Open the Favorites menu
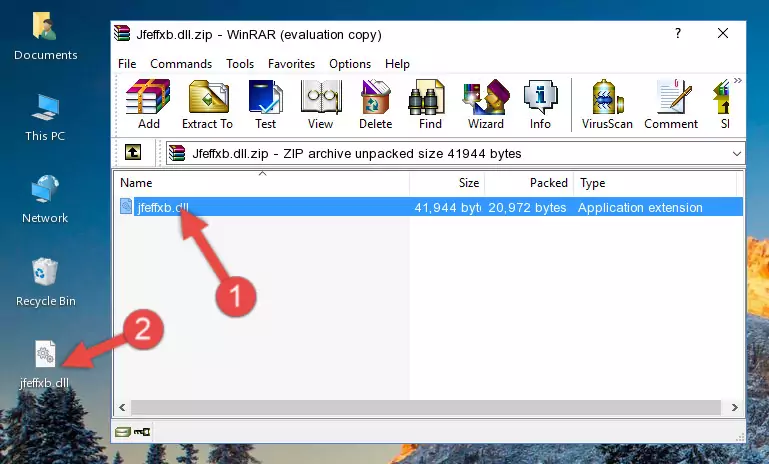769x464 pixels. [291, 64]
